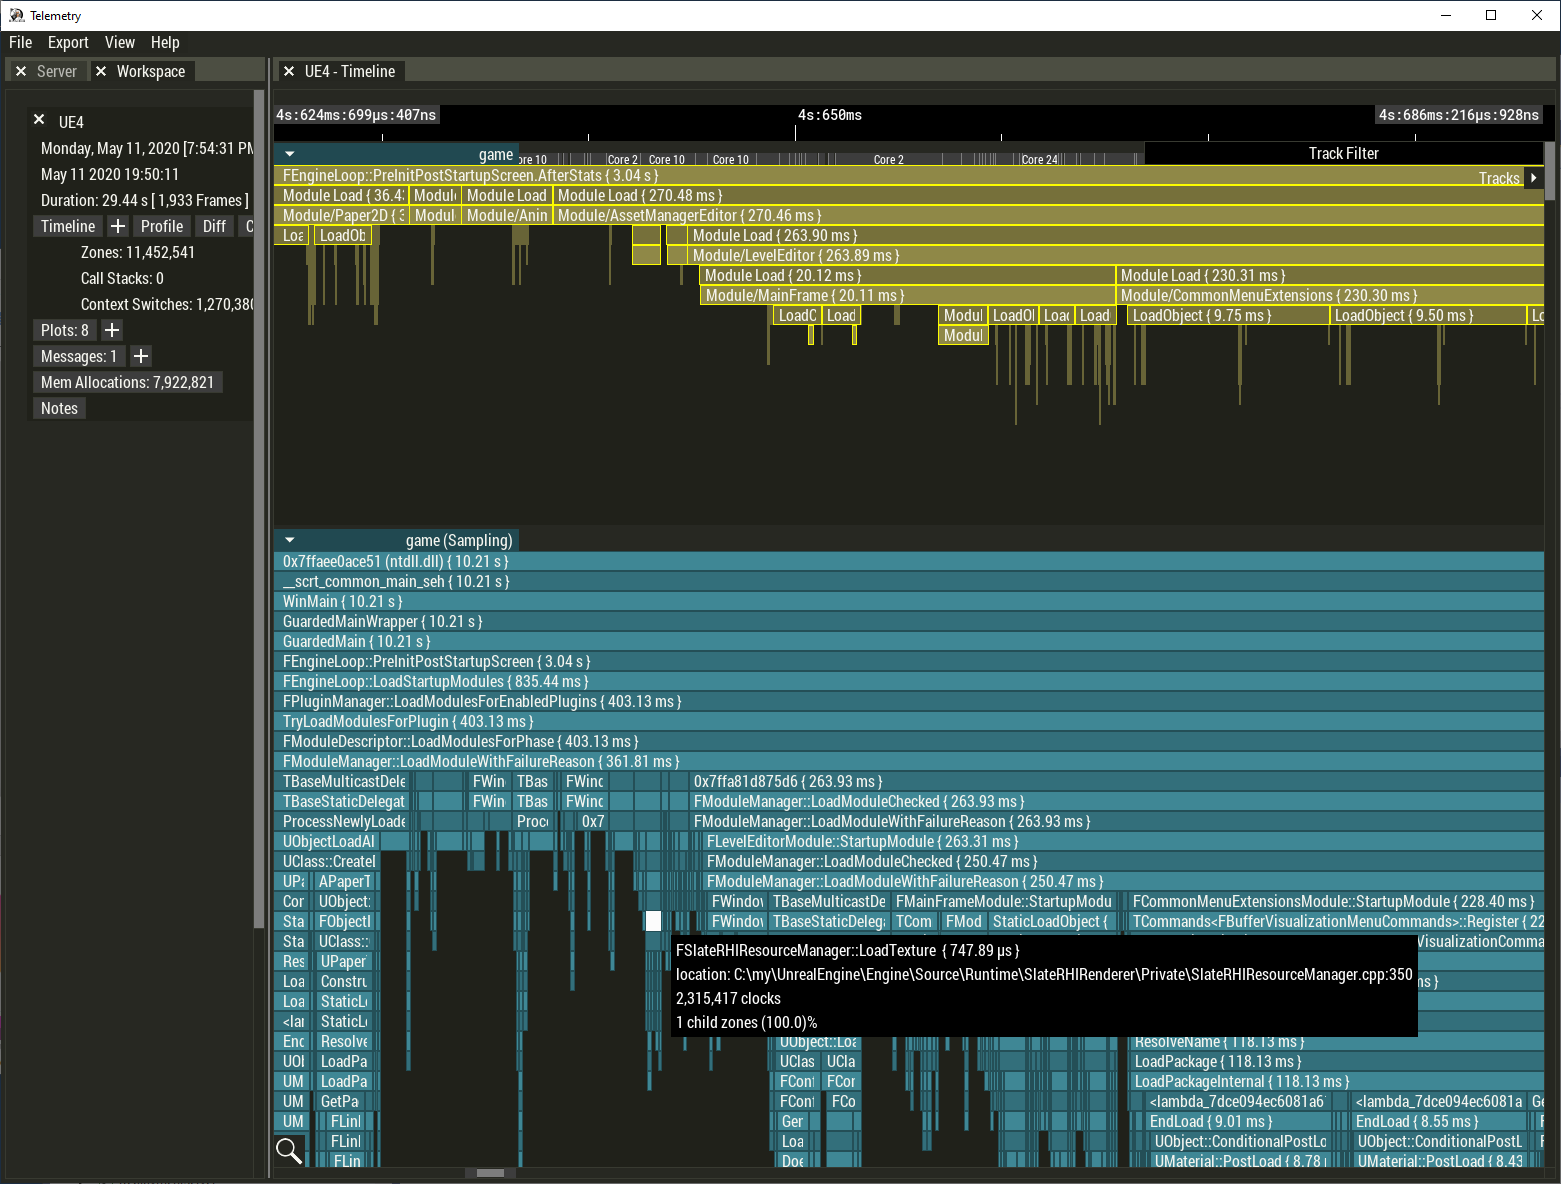Open the Notes section
Viewport: 1561px width, 1184px height.
coord(59,409)
